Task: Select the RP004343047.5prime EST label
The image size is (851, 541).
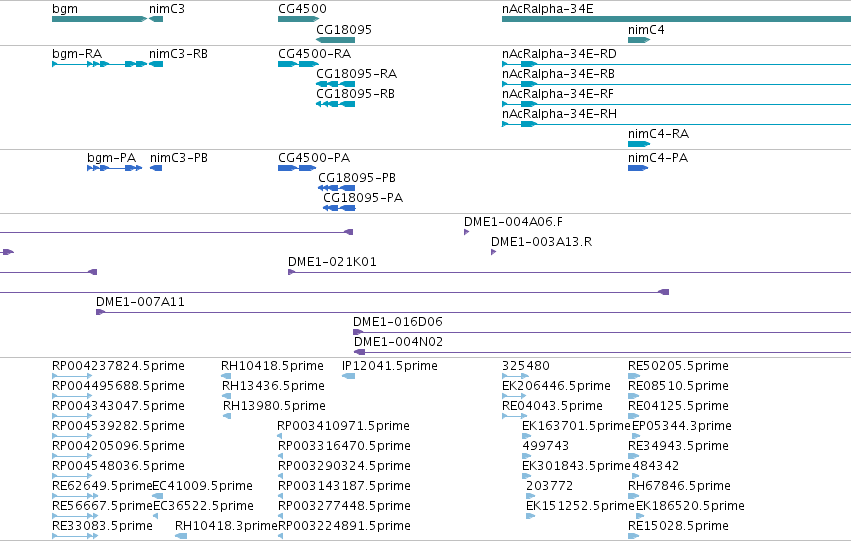Action: 118,406
